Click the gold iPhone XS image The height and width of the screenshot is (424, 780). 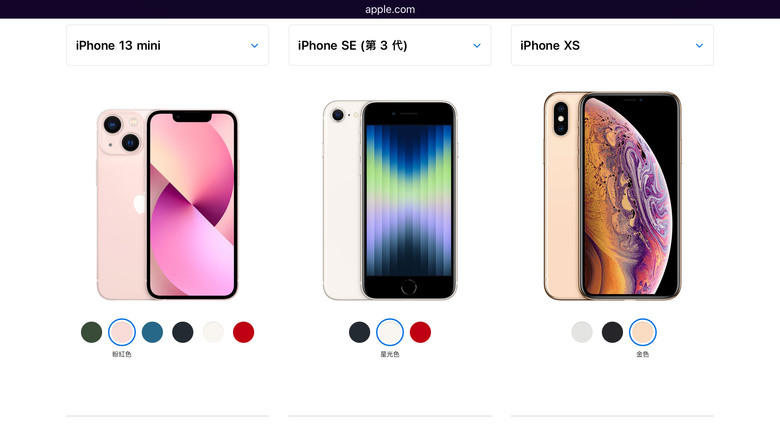click(x=612, y=196)
